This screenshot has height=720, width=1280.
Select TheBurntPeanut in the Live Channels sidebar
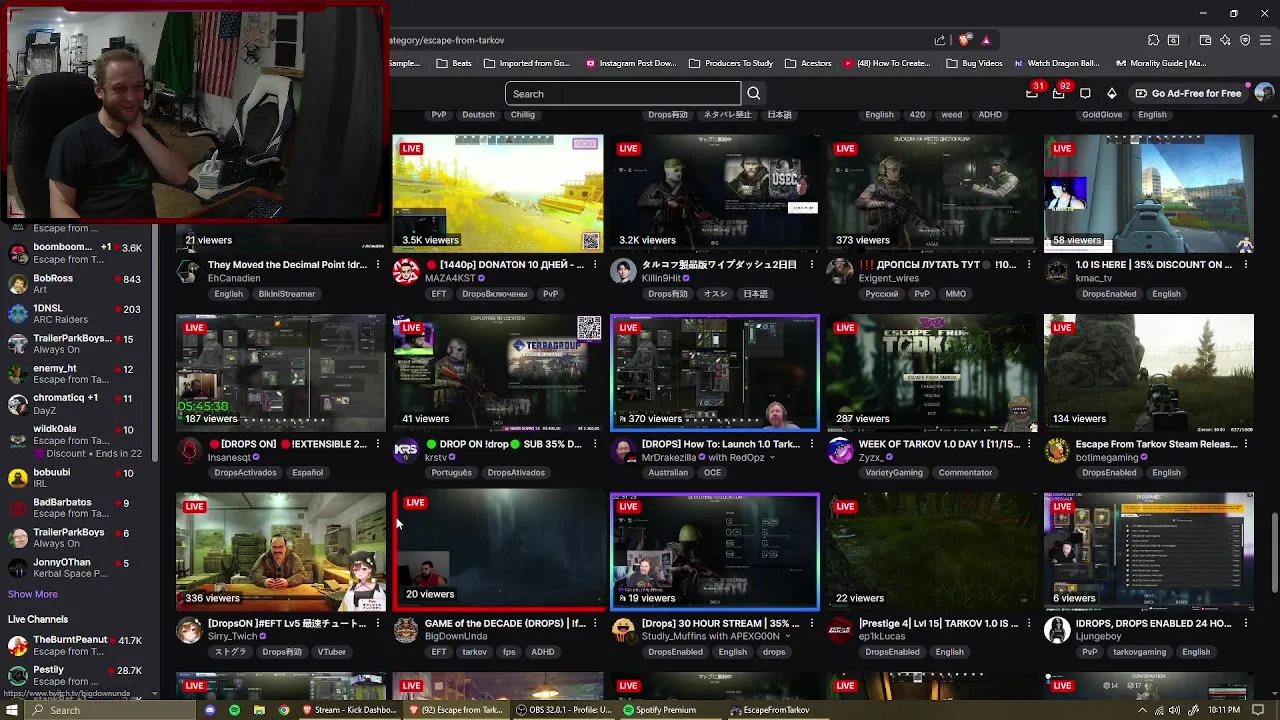76,645
